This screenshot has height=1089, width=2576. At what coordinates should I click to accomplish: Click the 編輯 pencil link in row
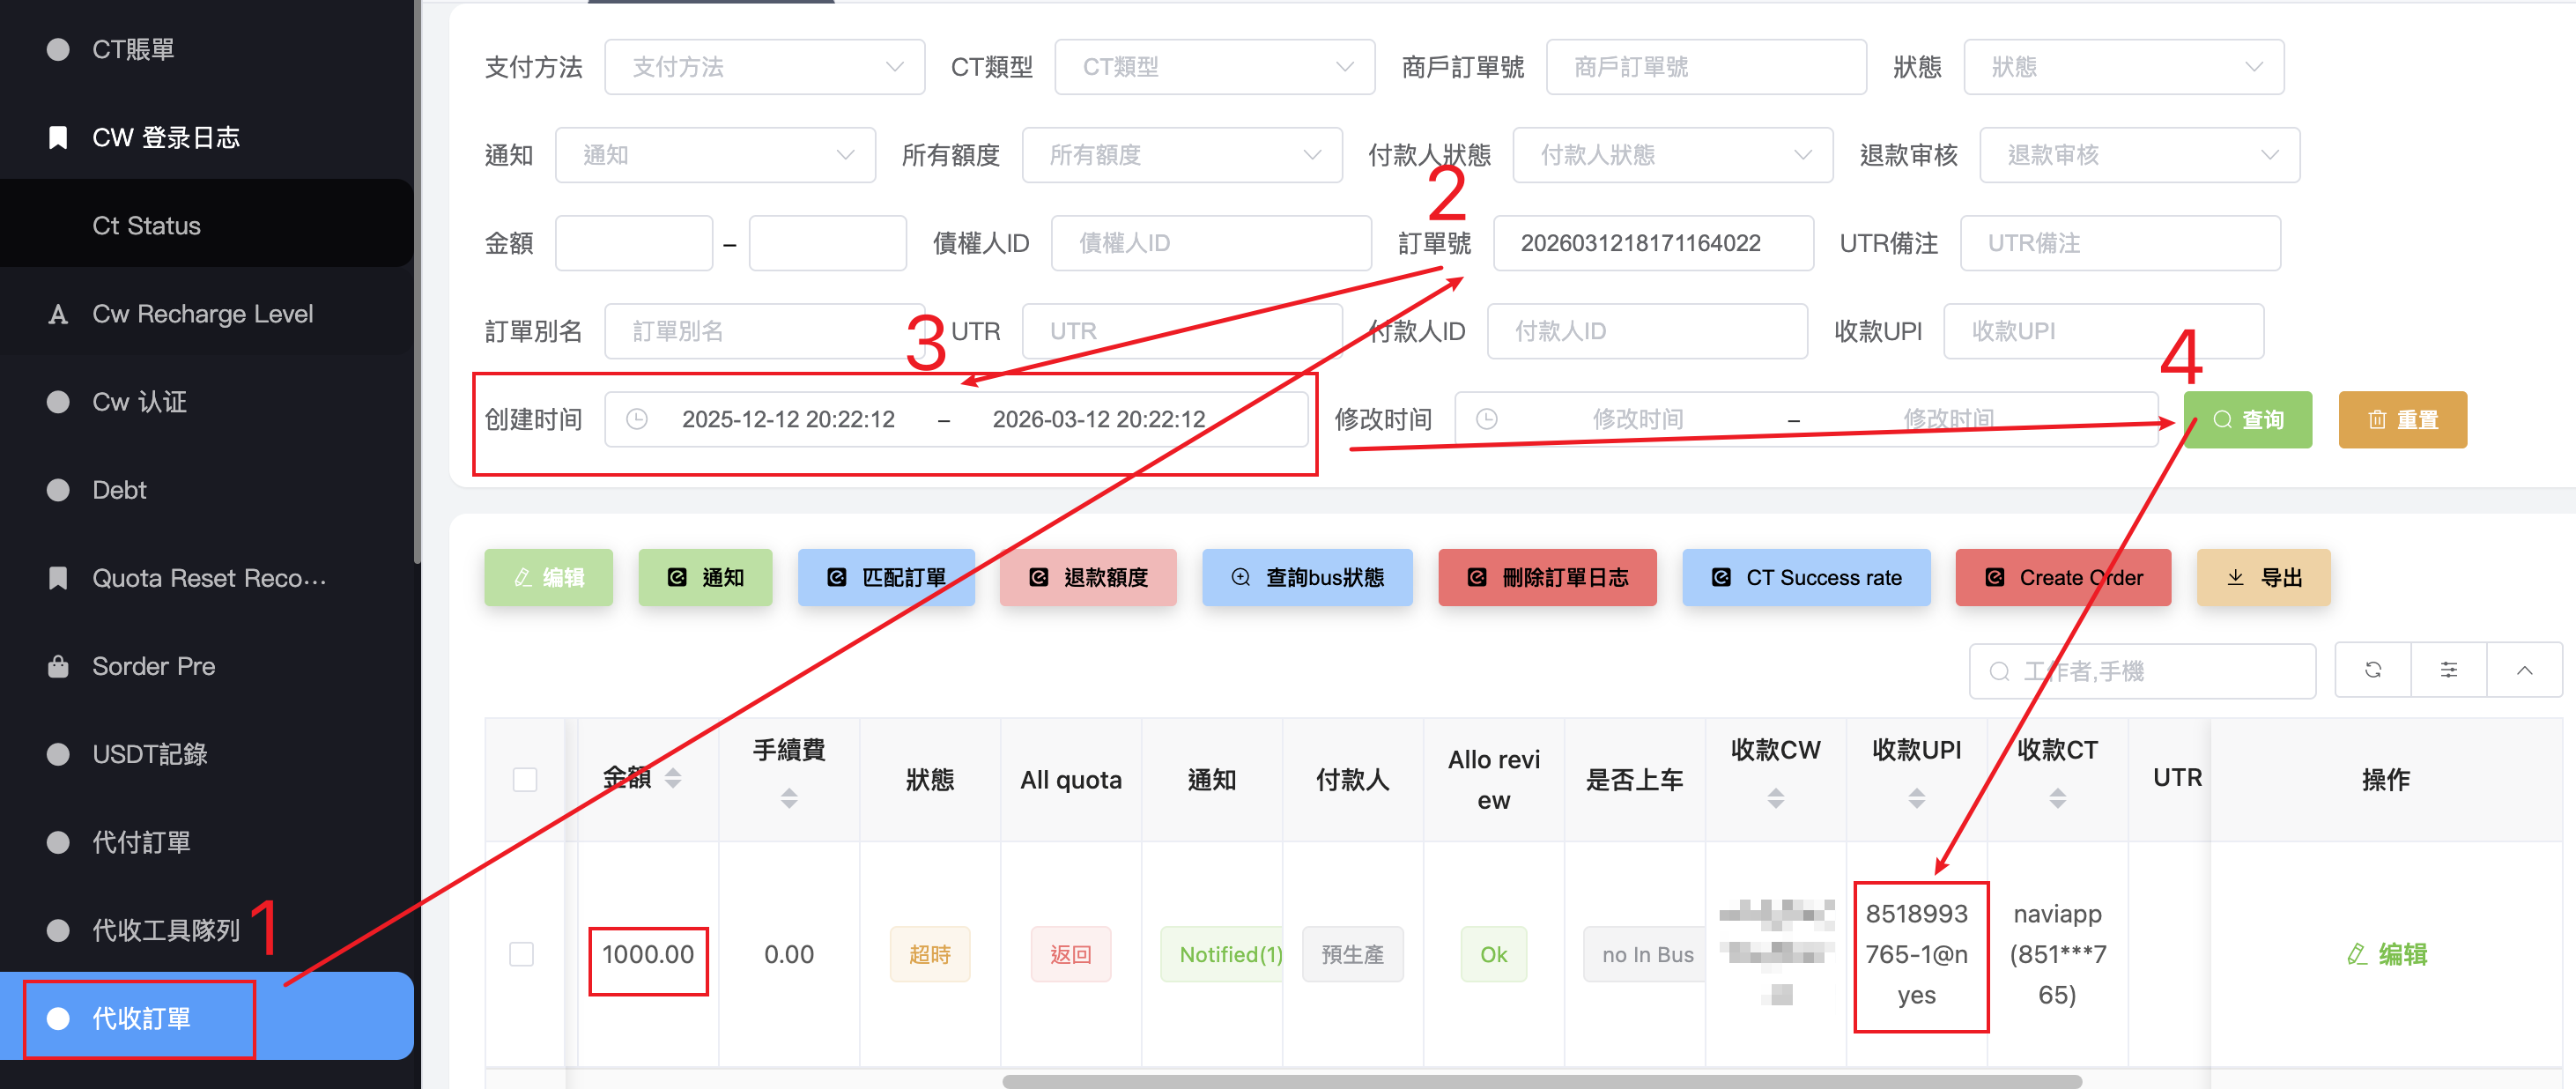2386,954
